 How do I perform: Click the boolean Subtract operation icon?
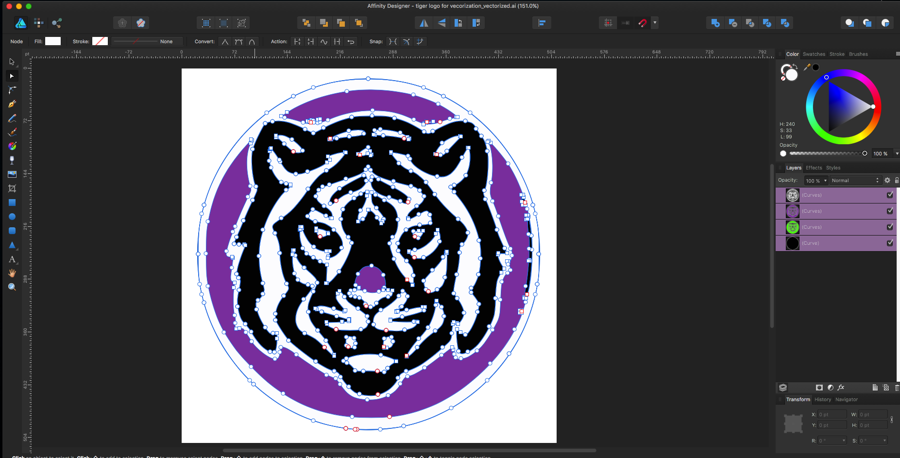coord(733,23)
